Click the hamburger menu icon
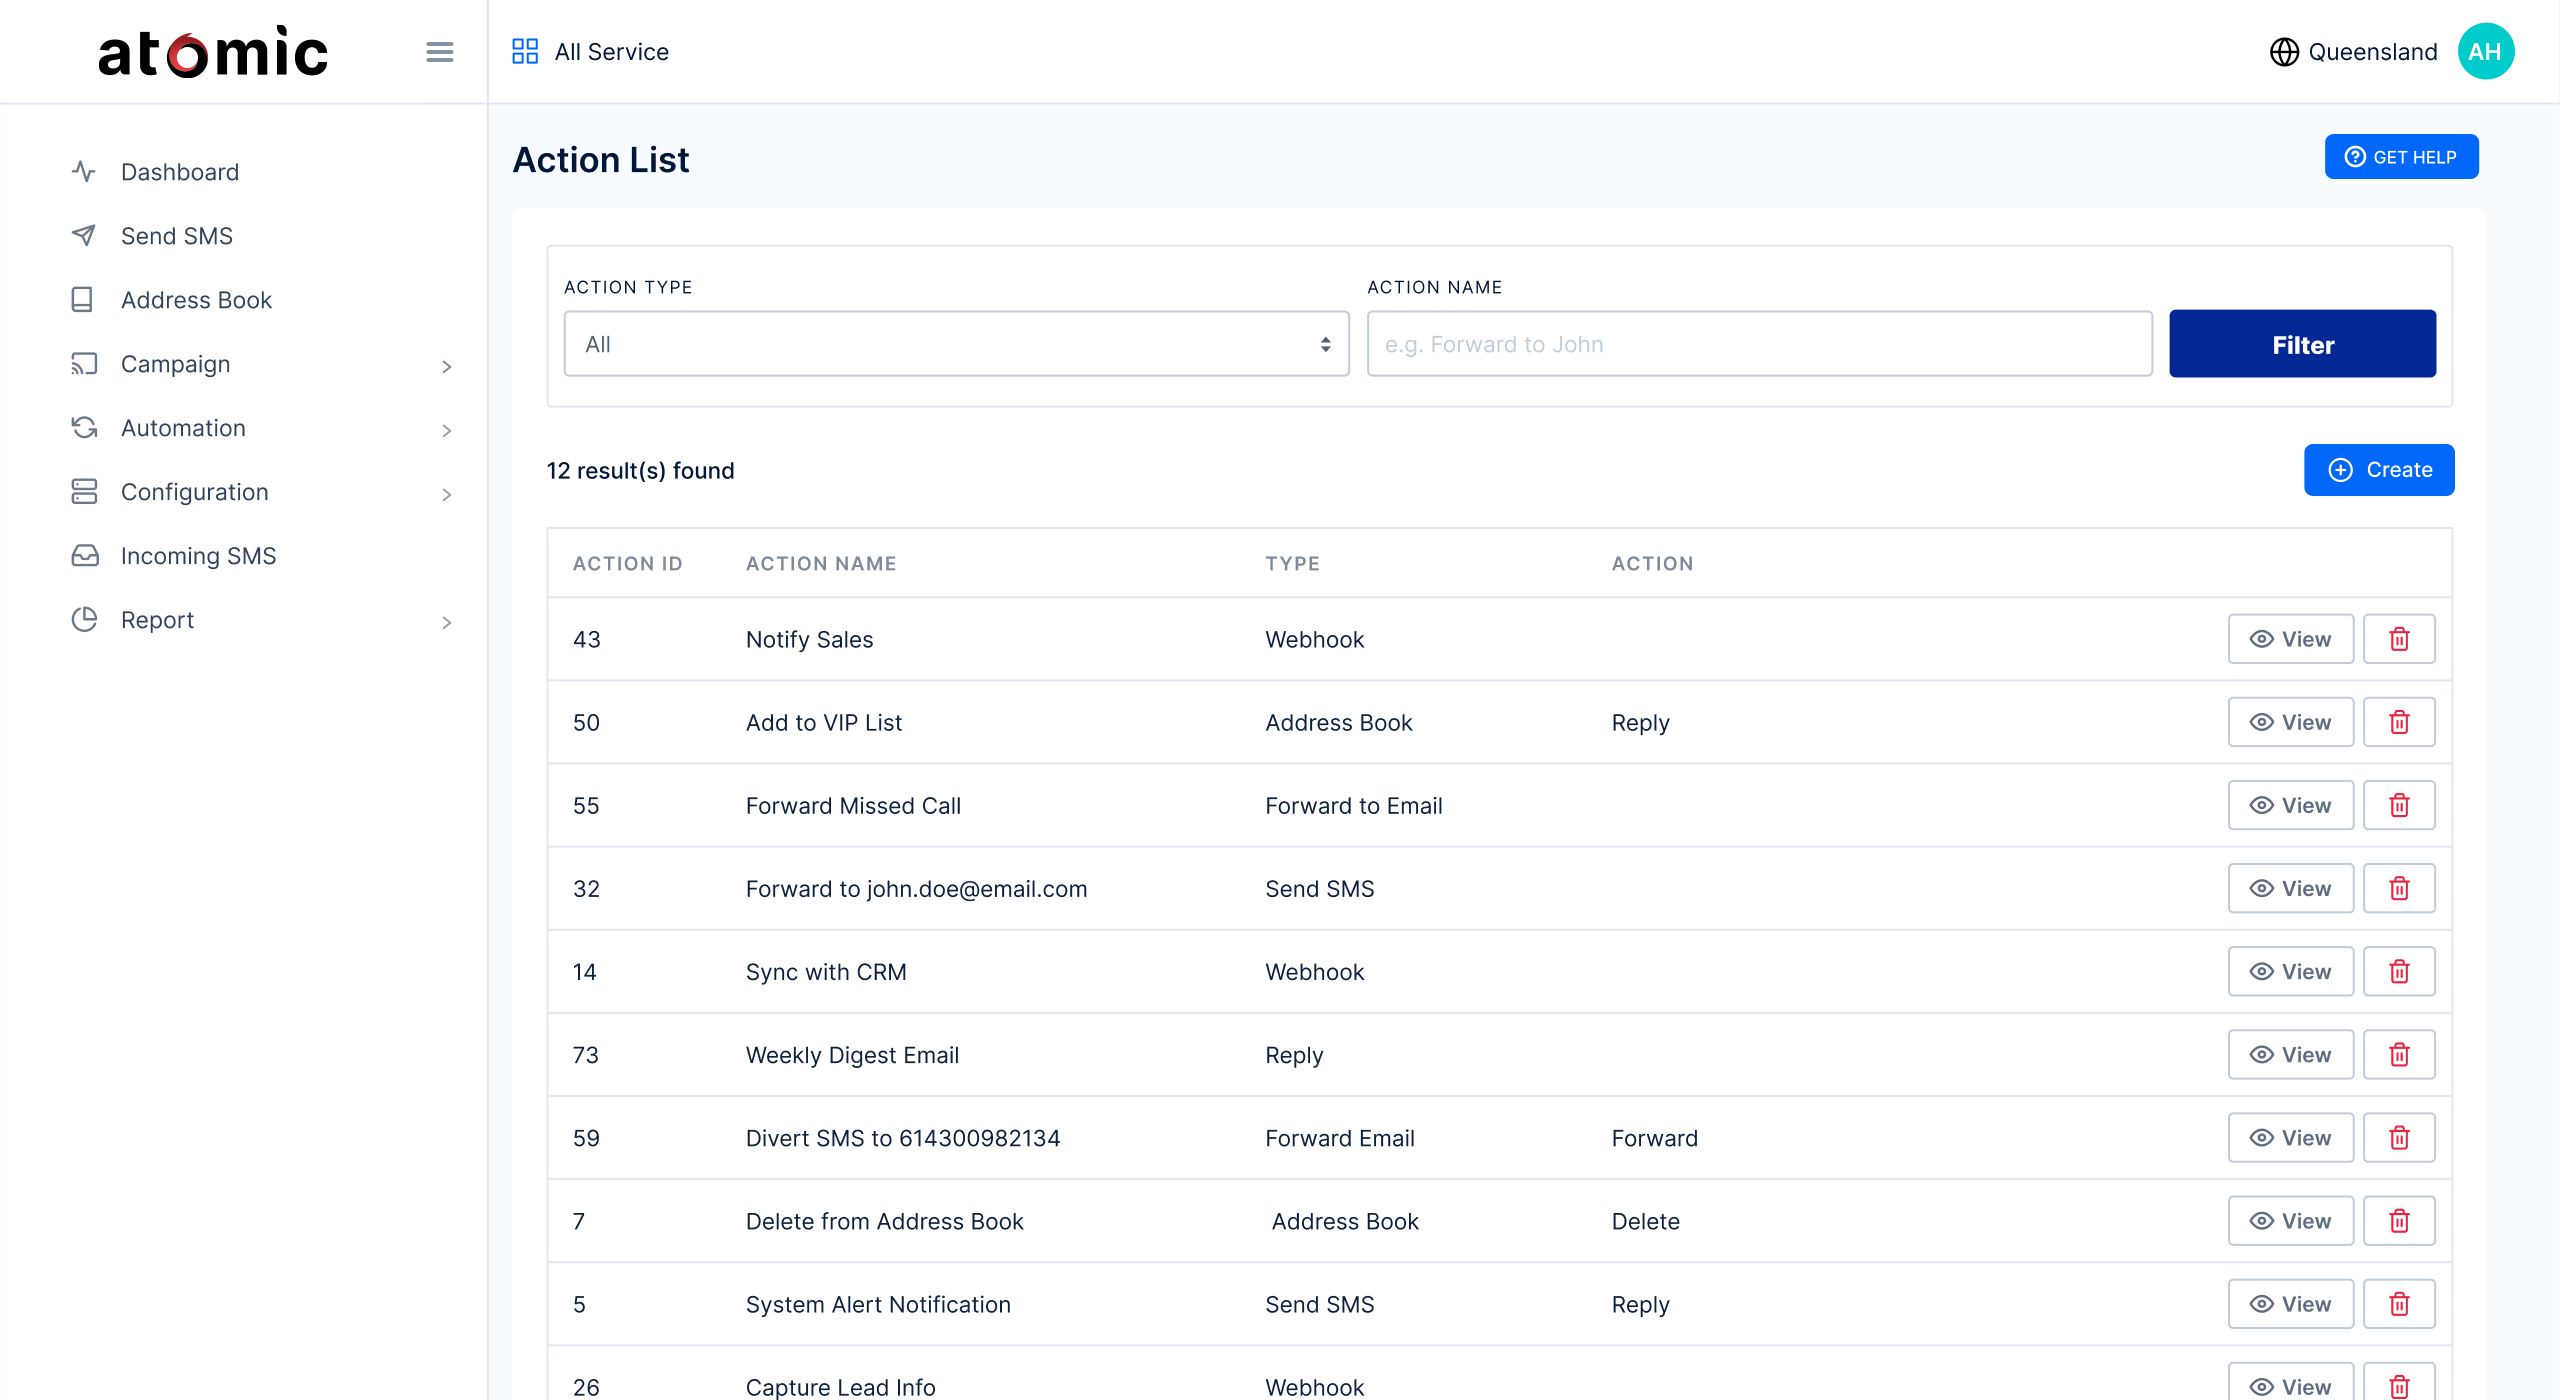Viewport: 2560px width, 1400px height. pos(439,52)
